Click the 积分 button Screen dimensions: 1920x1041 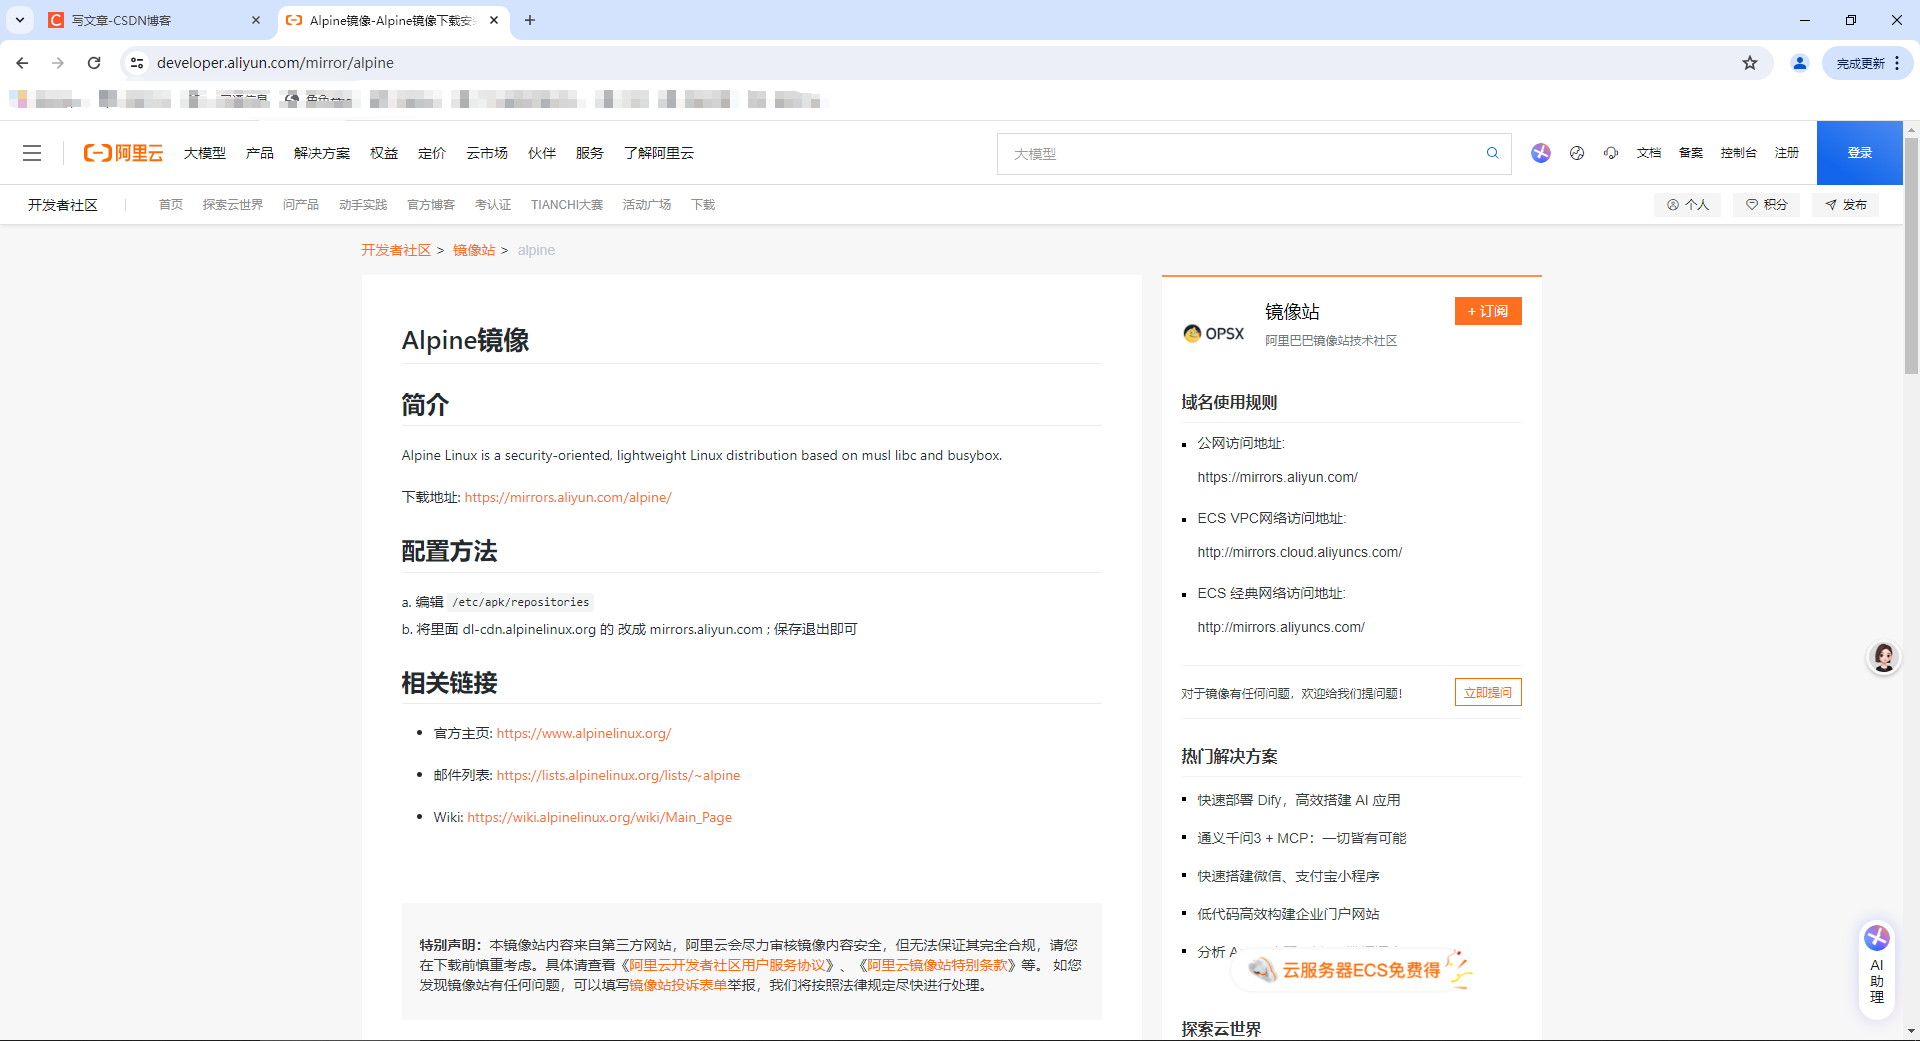click(1766, 205)
